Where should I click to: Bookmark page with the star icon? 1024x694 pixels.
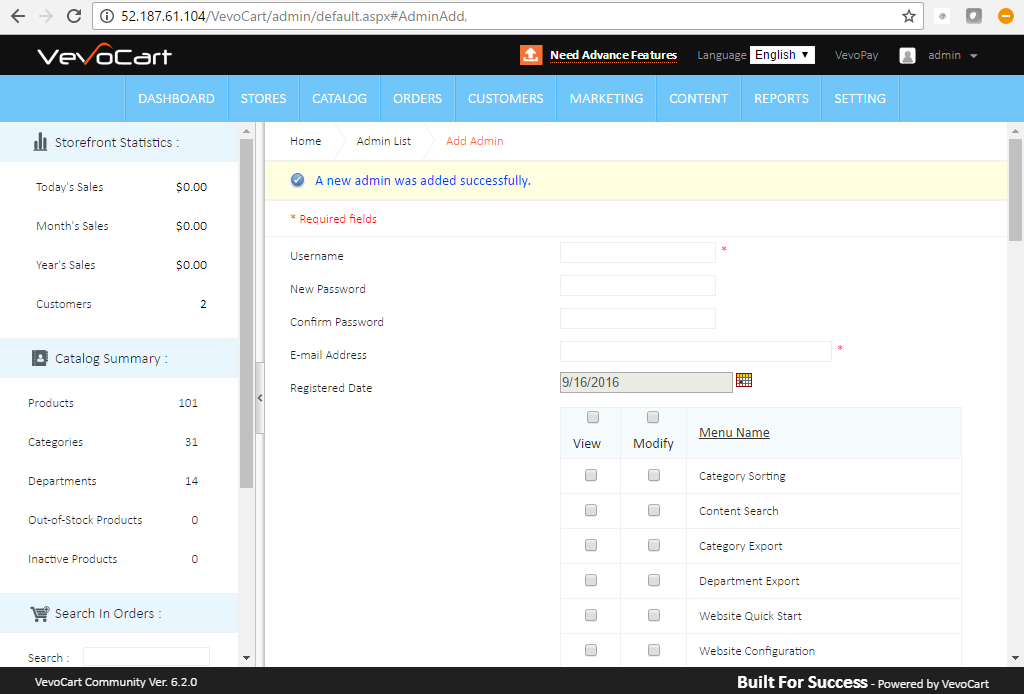coord(908,16)
